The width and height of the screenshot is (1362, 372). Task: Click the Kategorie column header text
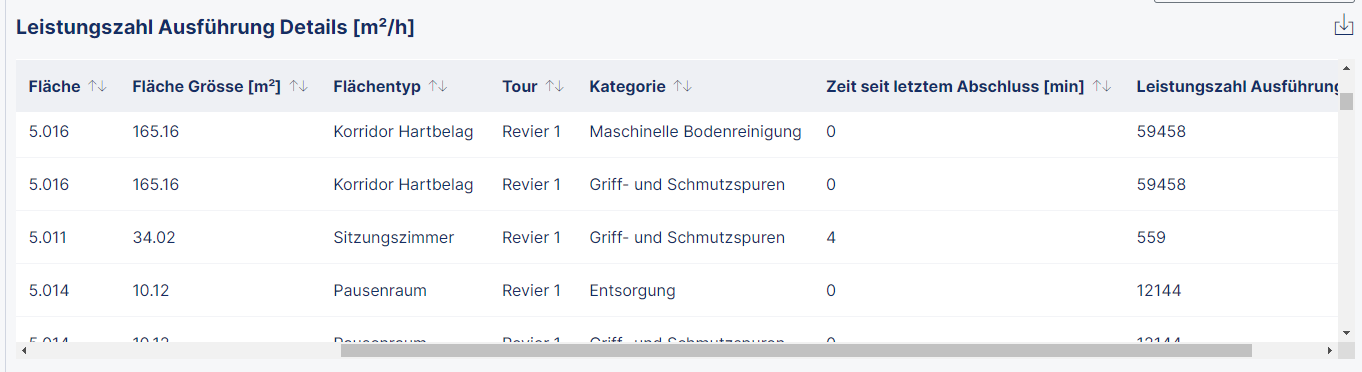pyautogui.click(x=627, y=87)
